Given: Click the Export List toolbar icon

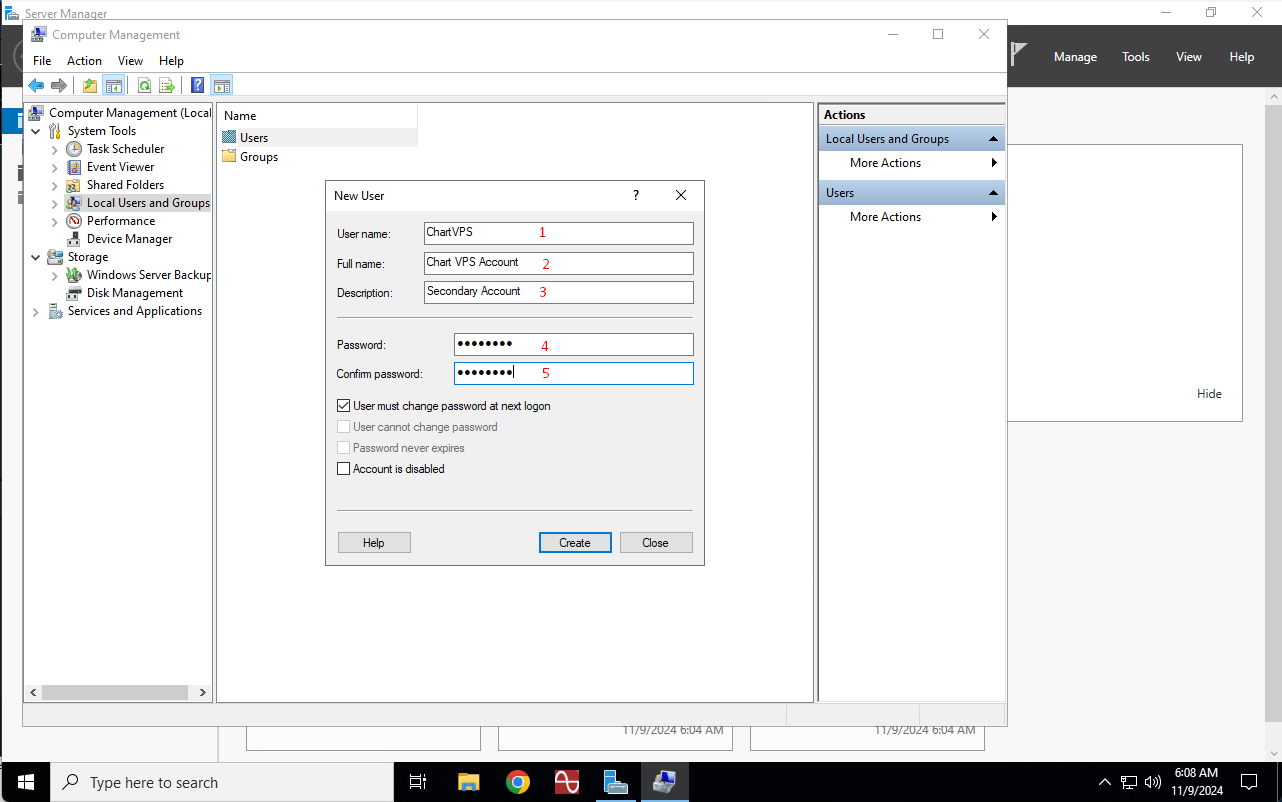Looking at the screenshot, I should point(167,86).
